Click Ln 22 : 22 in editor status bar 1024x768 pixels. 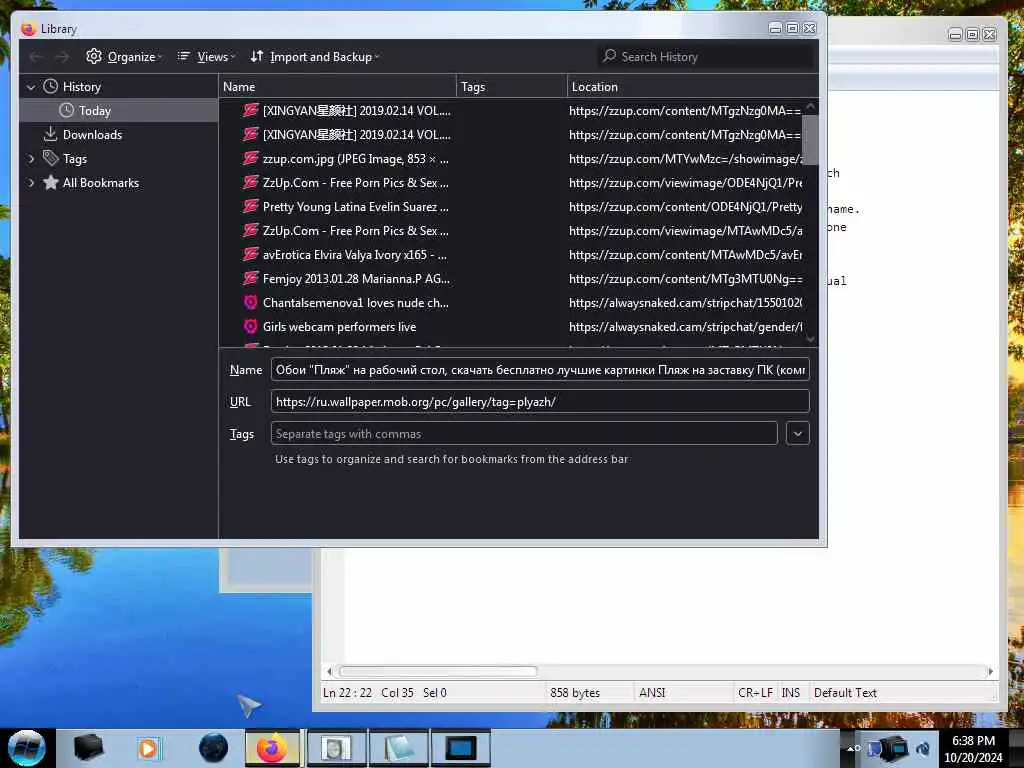click(347, 693)
